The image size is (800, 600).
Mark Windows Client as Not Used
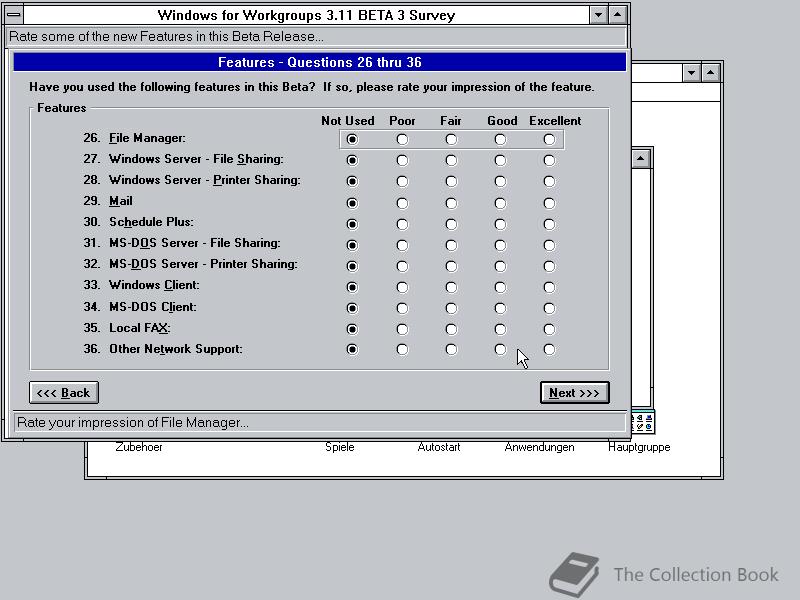[352, 287]
